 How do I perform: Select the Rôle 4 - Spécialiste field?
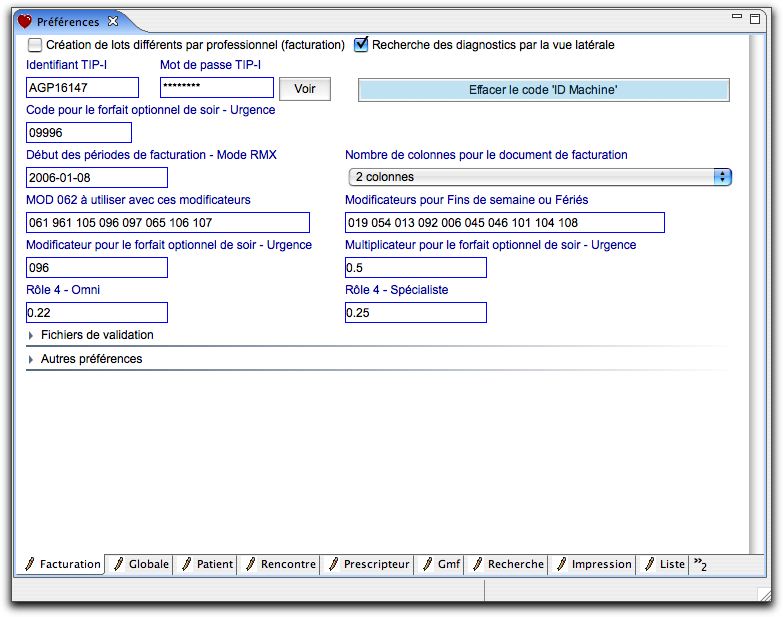click(415, 313)
